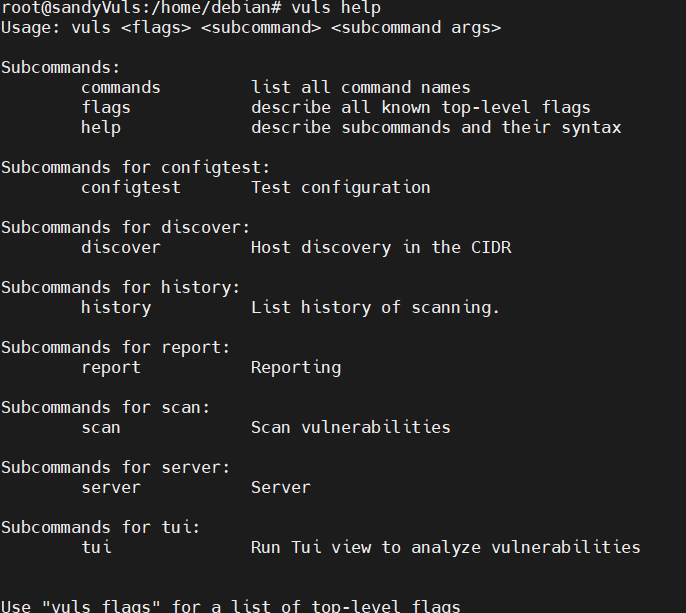Click the 'commands' subcommand name
This screenshot has height=613, width=686.
click(120, 88)
